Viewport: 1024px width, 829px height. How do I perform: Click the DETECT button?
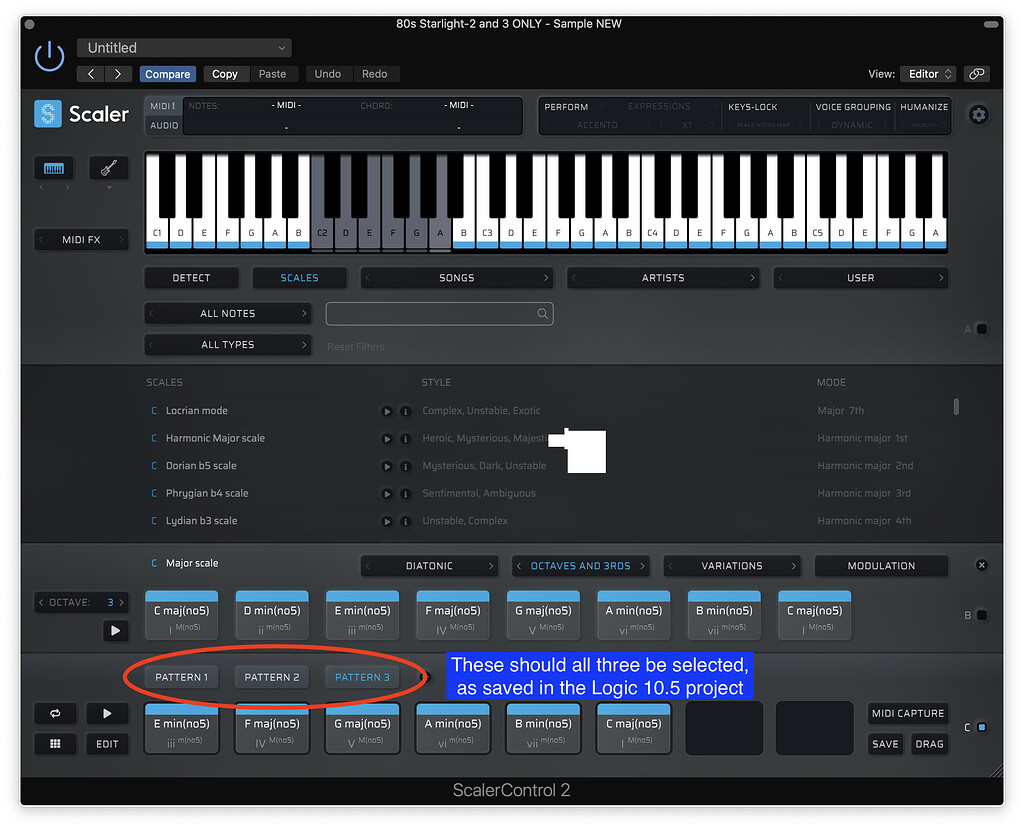click(191, 277)
